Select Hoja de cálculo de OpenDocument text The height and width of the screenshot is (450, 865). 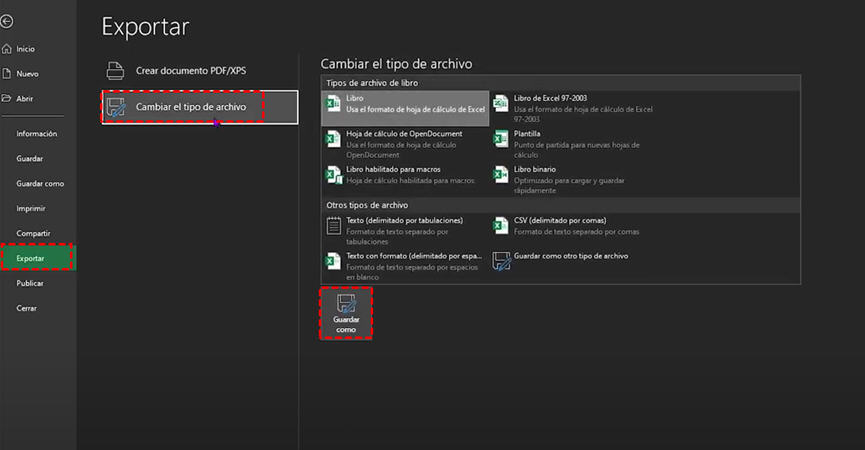click(x=404, y=134)
